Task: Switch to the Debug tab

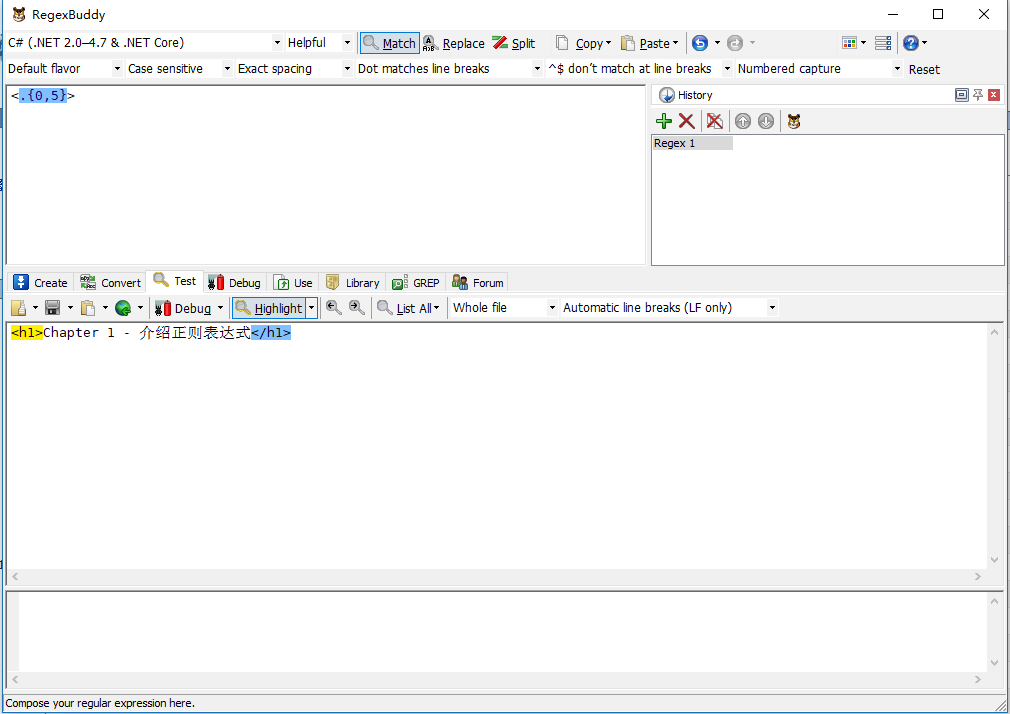Action: [x=234, y=282]
